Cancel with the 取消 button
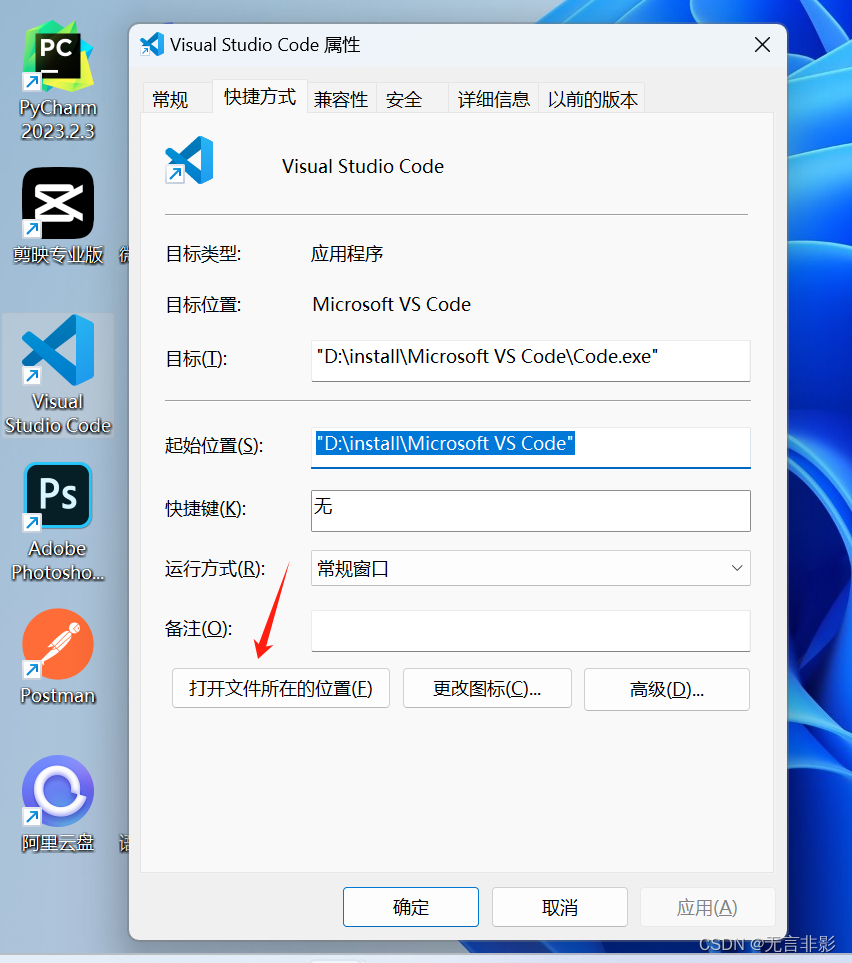This screenshot has width=852, height=963. tap(560, 906)
